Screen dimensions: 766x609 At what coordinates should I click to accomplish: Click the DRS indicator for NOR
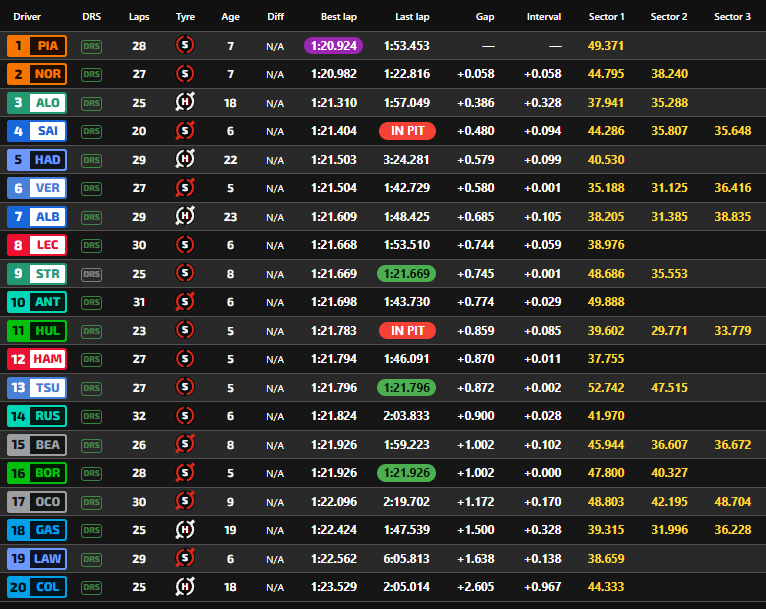(92, 74)
